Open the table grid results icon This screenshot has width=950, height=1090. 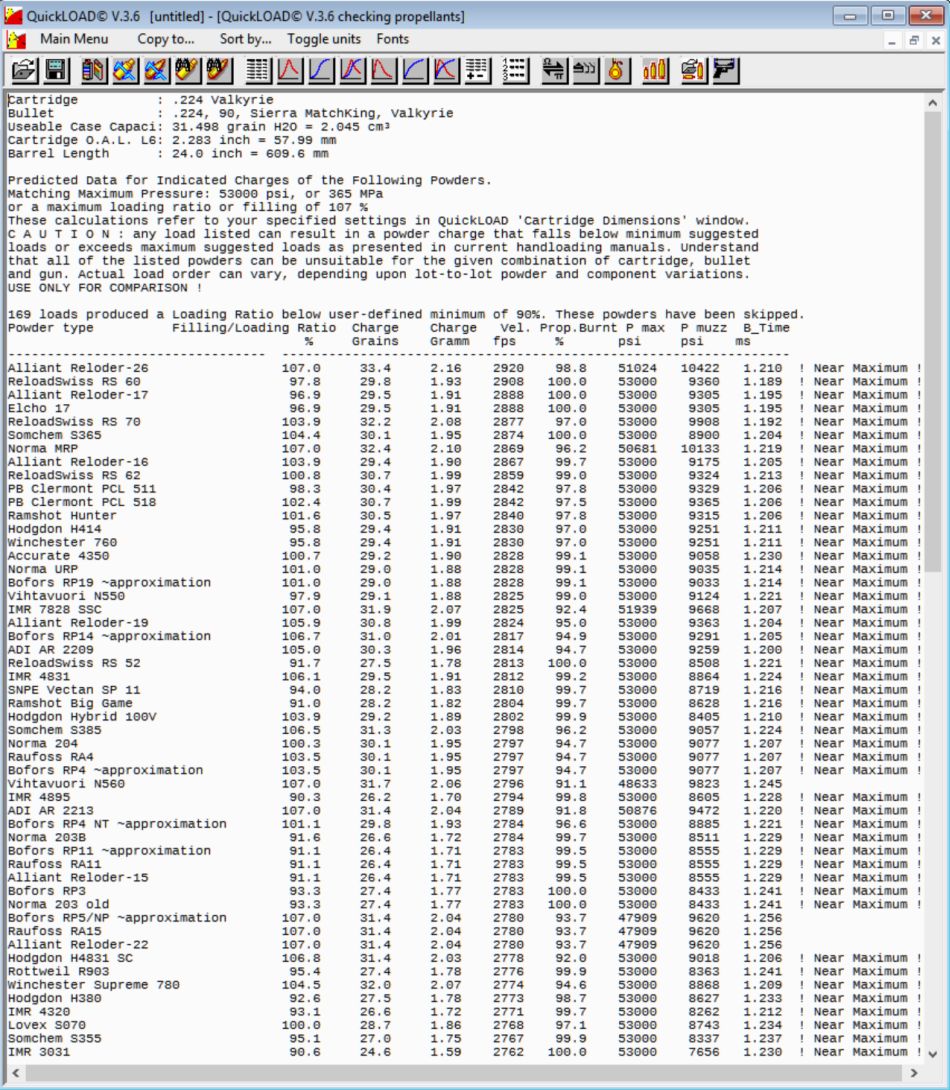258,70
